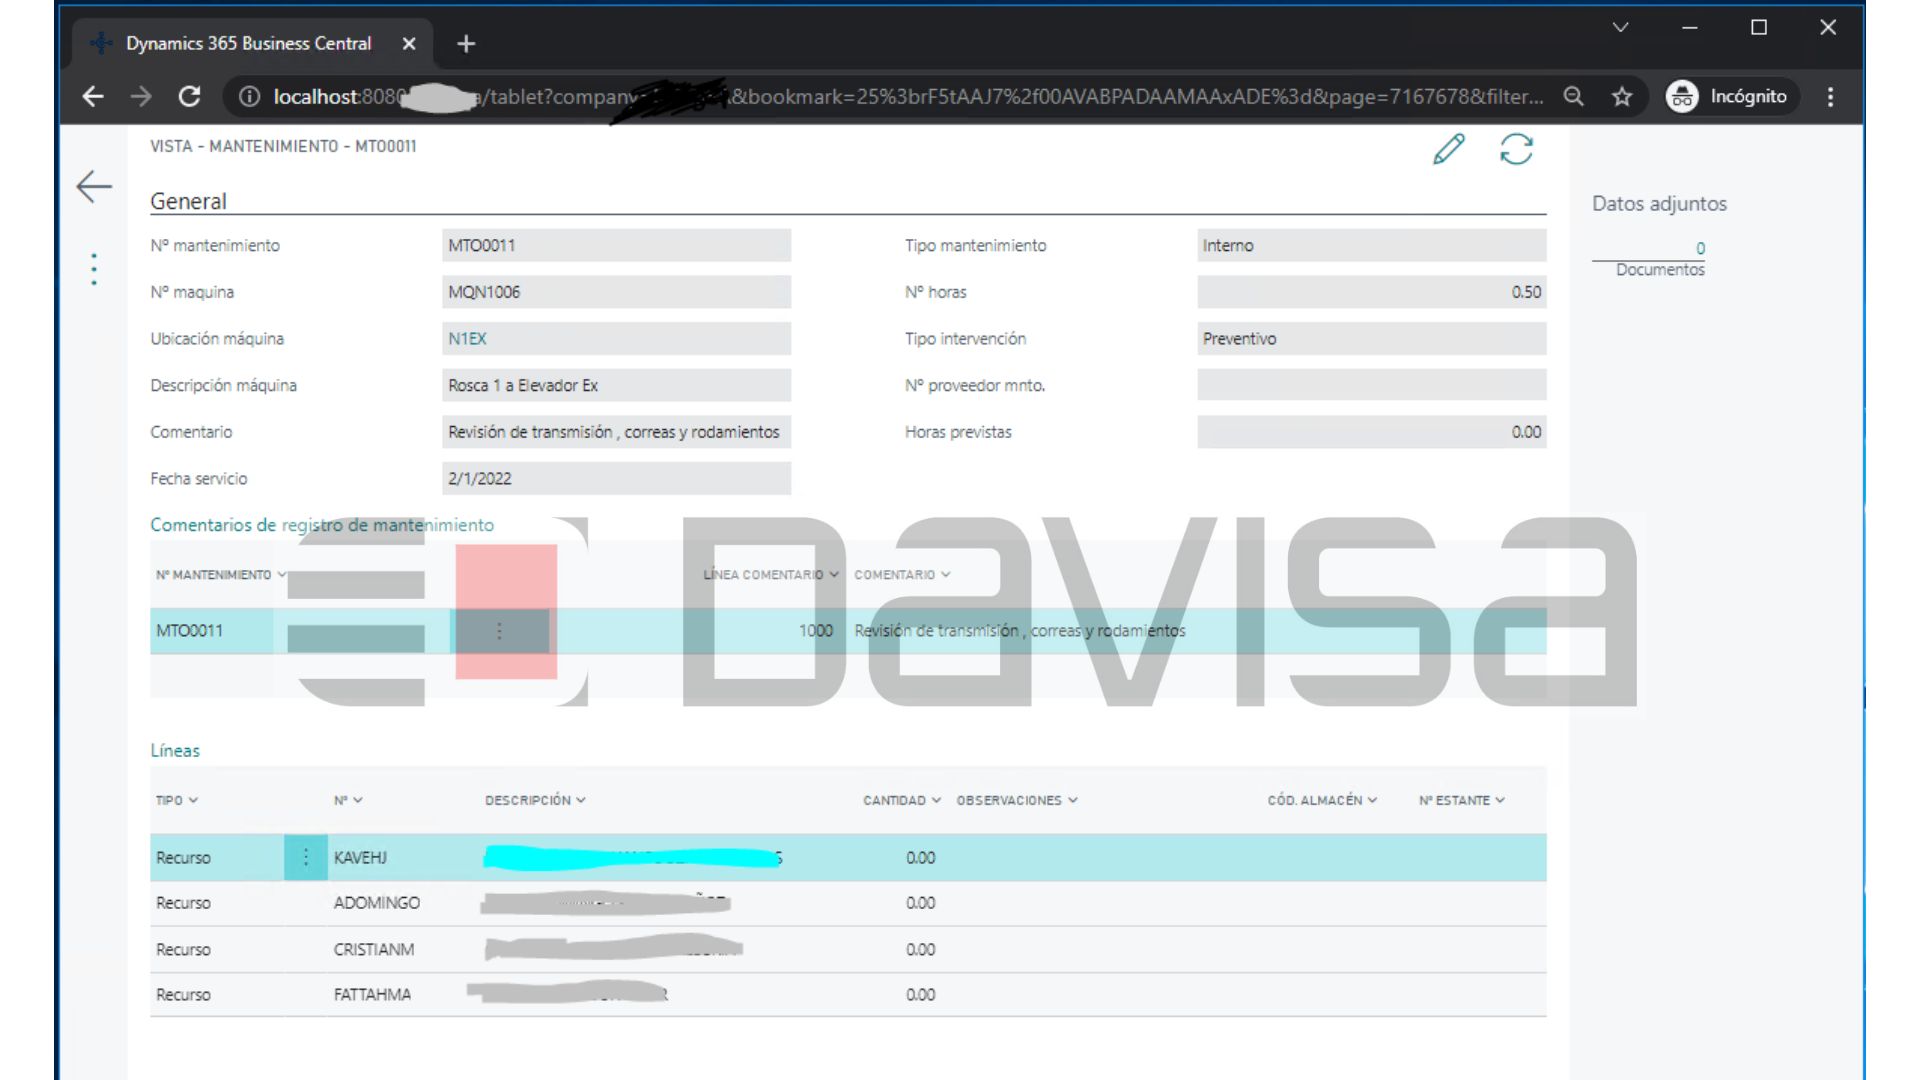
Task: Open the CANTIDAD column dropdown
Action: coord(935,800)
